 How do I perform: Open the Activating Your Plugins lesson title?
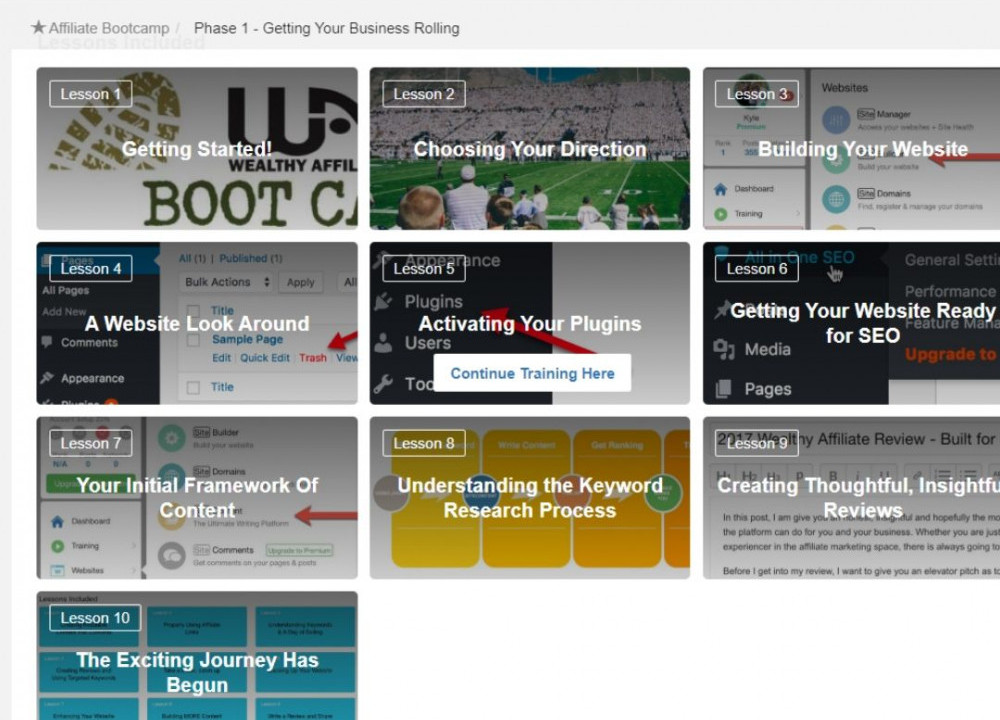(530, 323)
